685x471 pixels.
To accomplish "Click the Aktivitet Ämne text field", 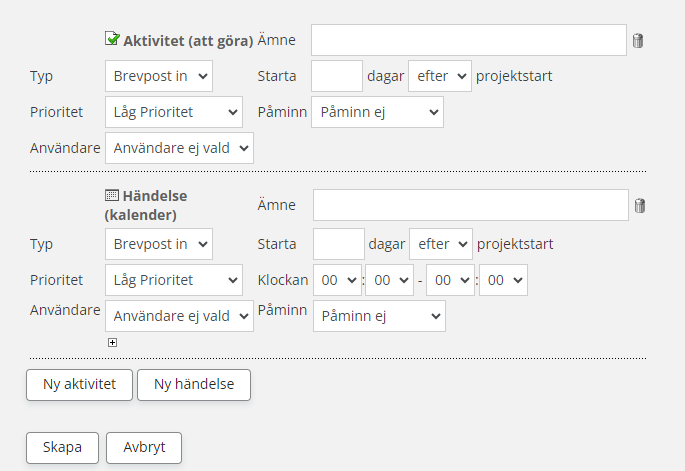I will 468,40.
